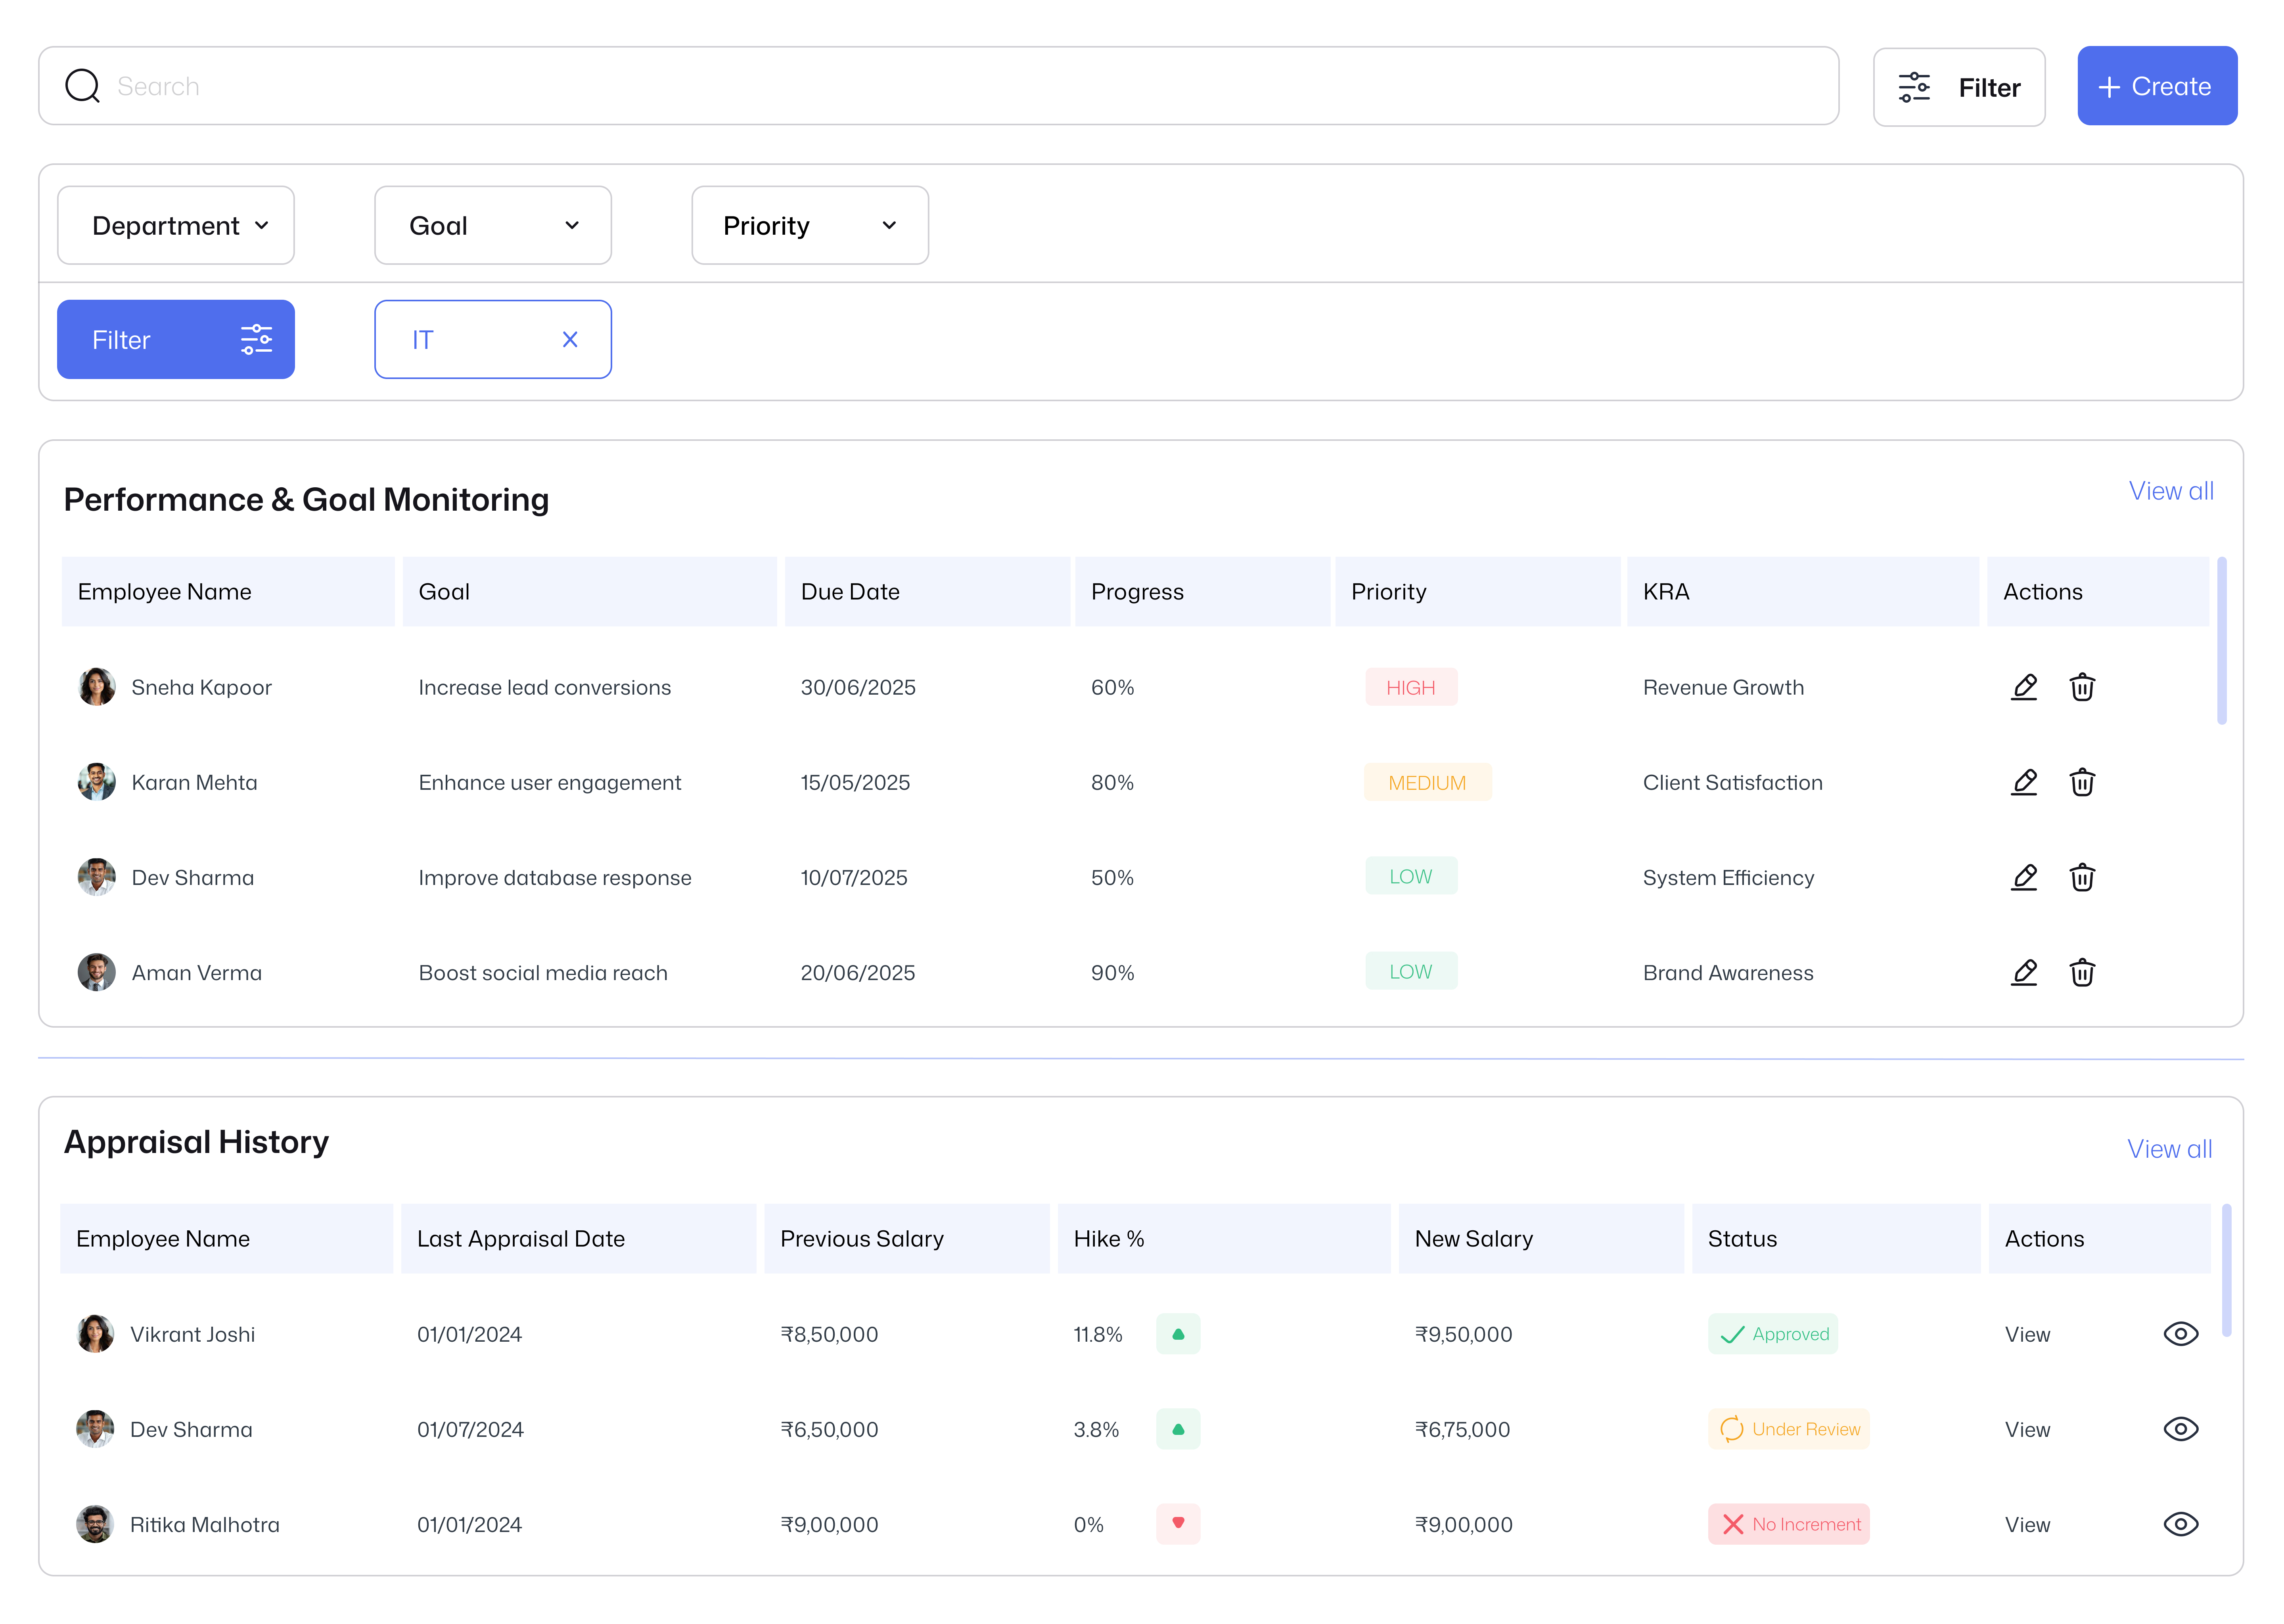Click the plus icon in the Create button

pyautogui.click(x=2110, y=86)
